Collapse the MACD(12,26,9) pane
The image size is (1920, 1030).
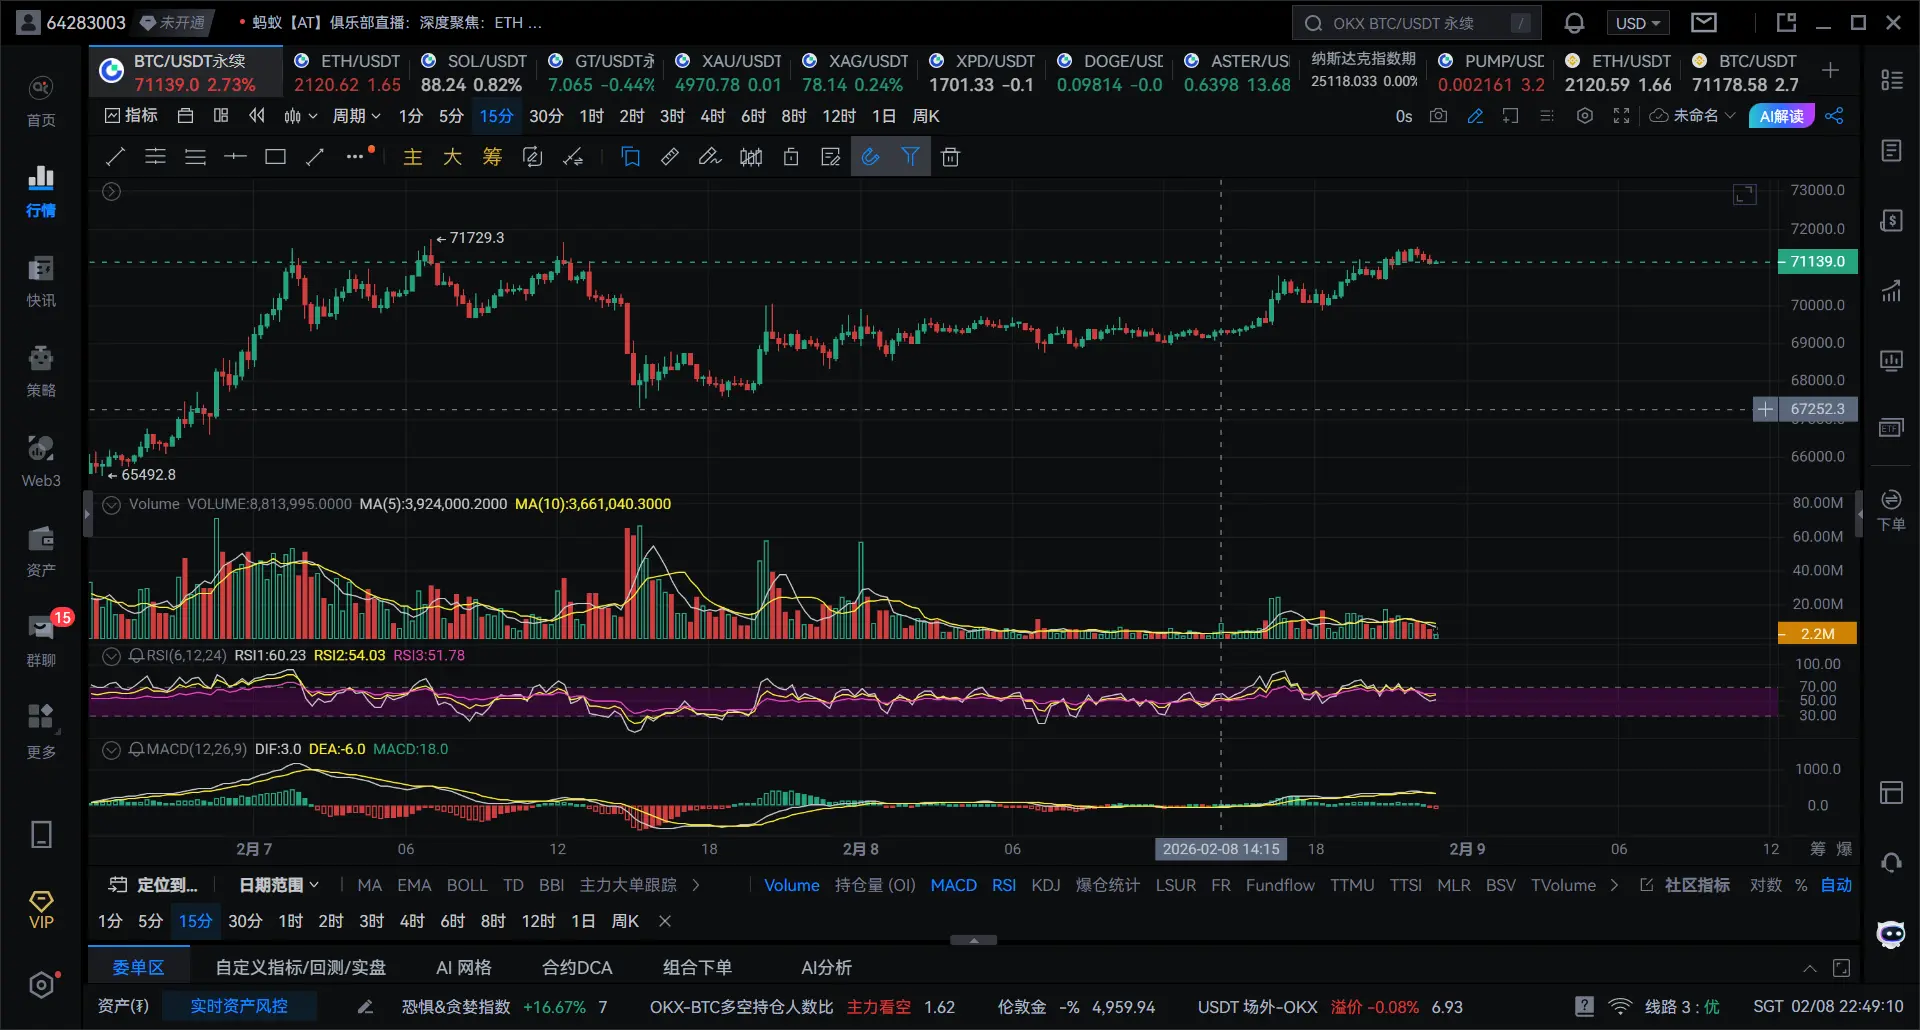click(x=112, y=750)
